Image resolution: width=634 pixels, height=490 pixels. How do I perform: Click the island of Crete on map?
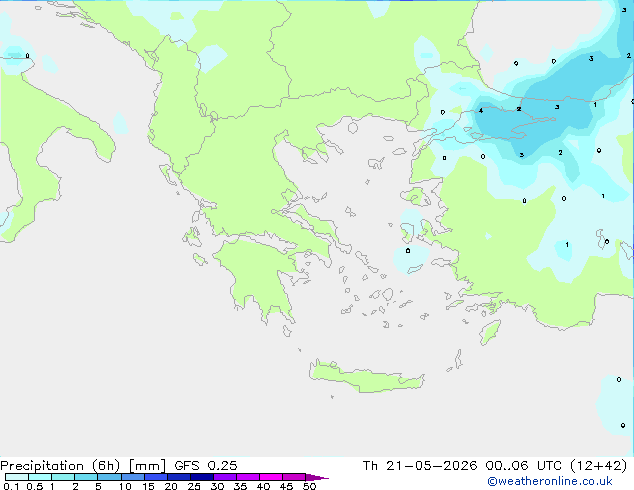pos(367,378)
